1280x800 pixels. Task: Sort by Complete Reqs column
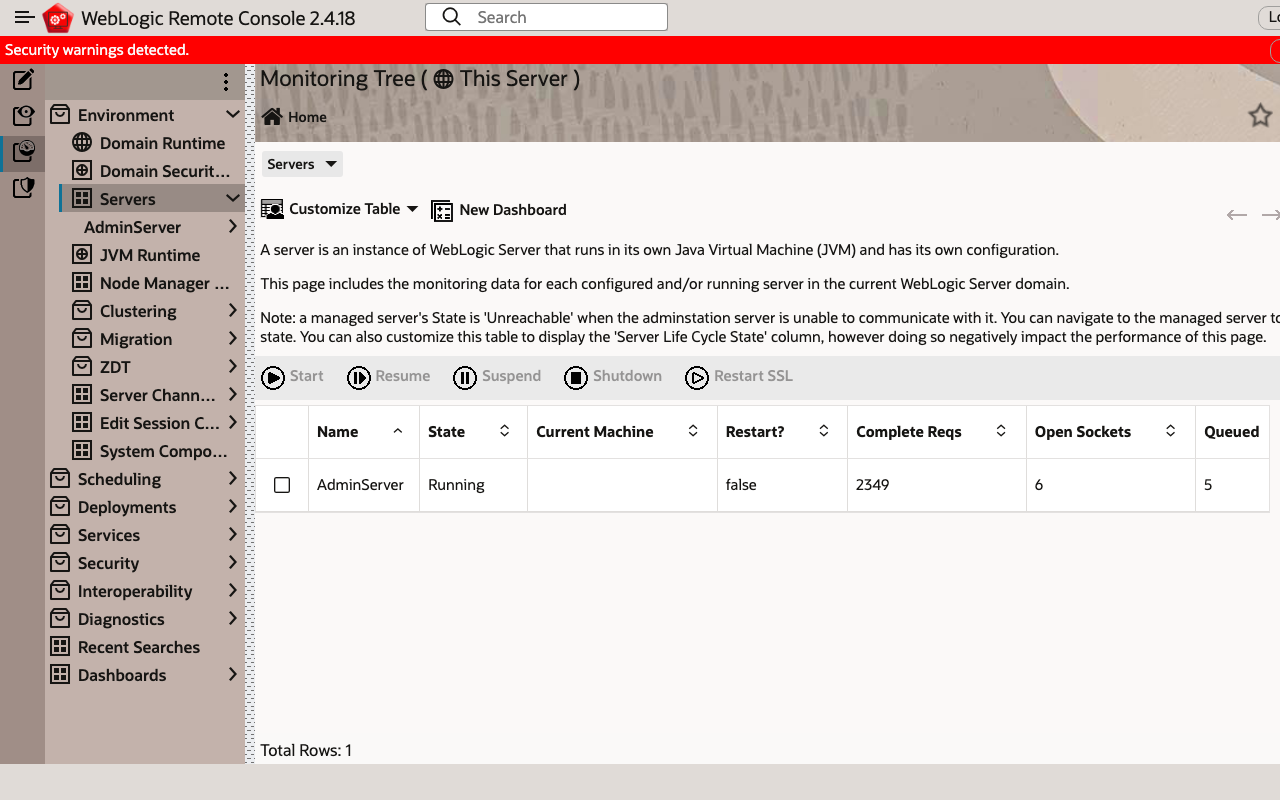pyautogui.click(x=937, y=432)
